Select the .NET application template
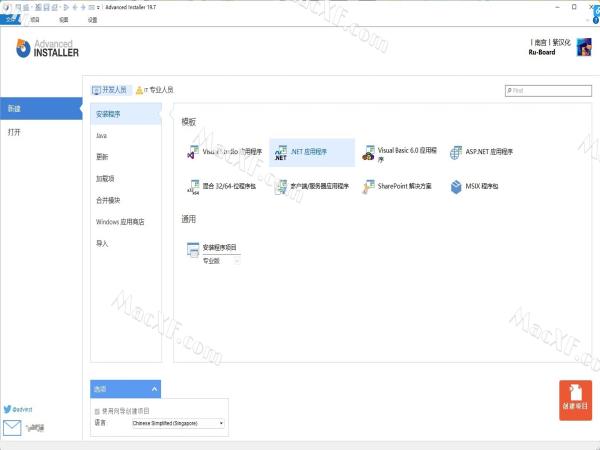The width and height of the screenshot is (600, 450). click(x=311, y=152)
